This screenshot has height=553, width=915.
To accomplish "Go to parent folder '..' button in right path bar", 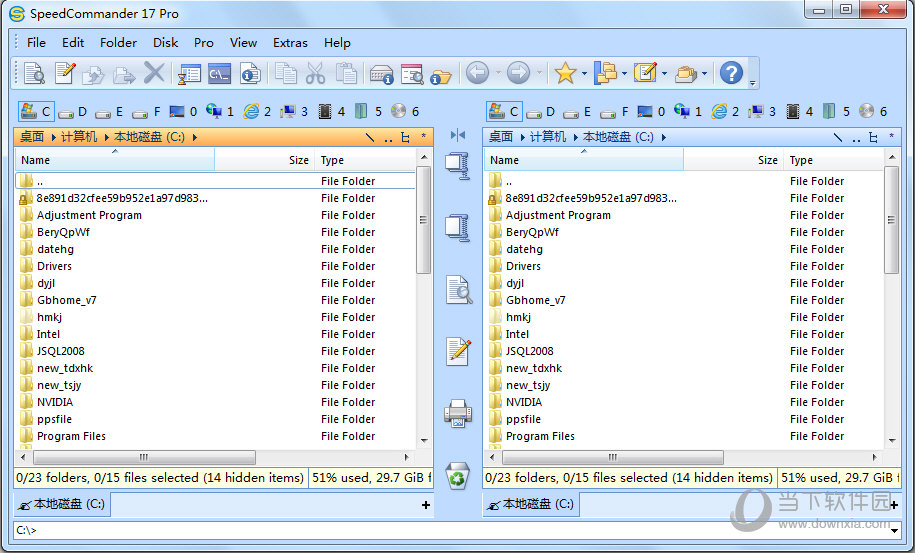I will (856, 138).
